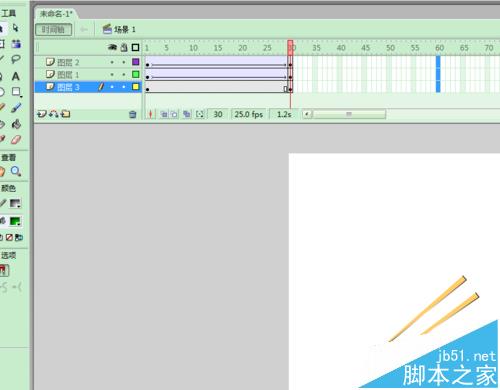Image resolution: width=500 pixels, height=390 pixels.
Task: Click the green outline swatch of 图层 1
Action: tap(136, 74)
